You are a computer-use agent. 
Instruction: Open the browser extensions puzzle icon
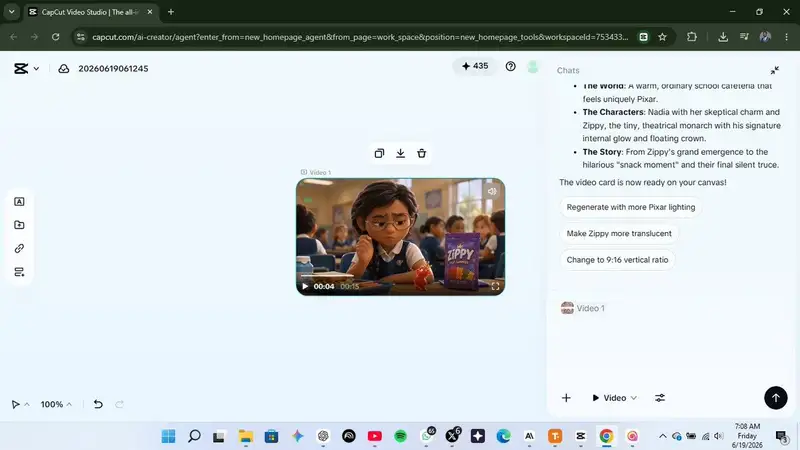click(x=692, y=37)
